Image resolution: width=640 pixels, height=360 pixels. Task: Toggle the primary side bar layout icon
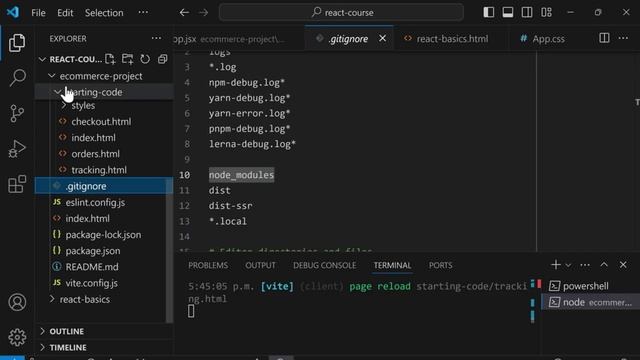[489, 12]
